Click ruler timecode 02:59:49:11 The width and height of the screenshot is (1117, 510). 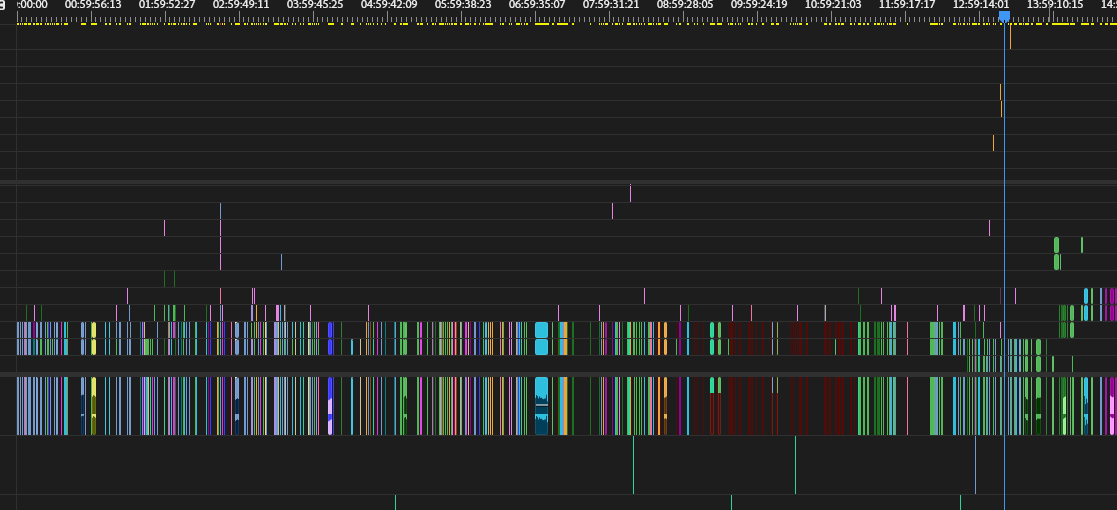pos(241,5)
